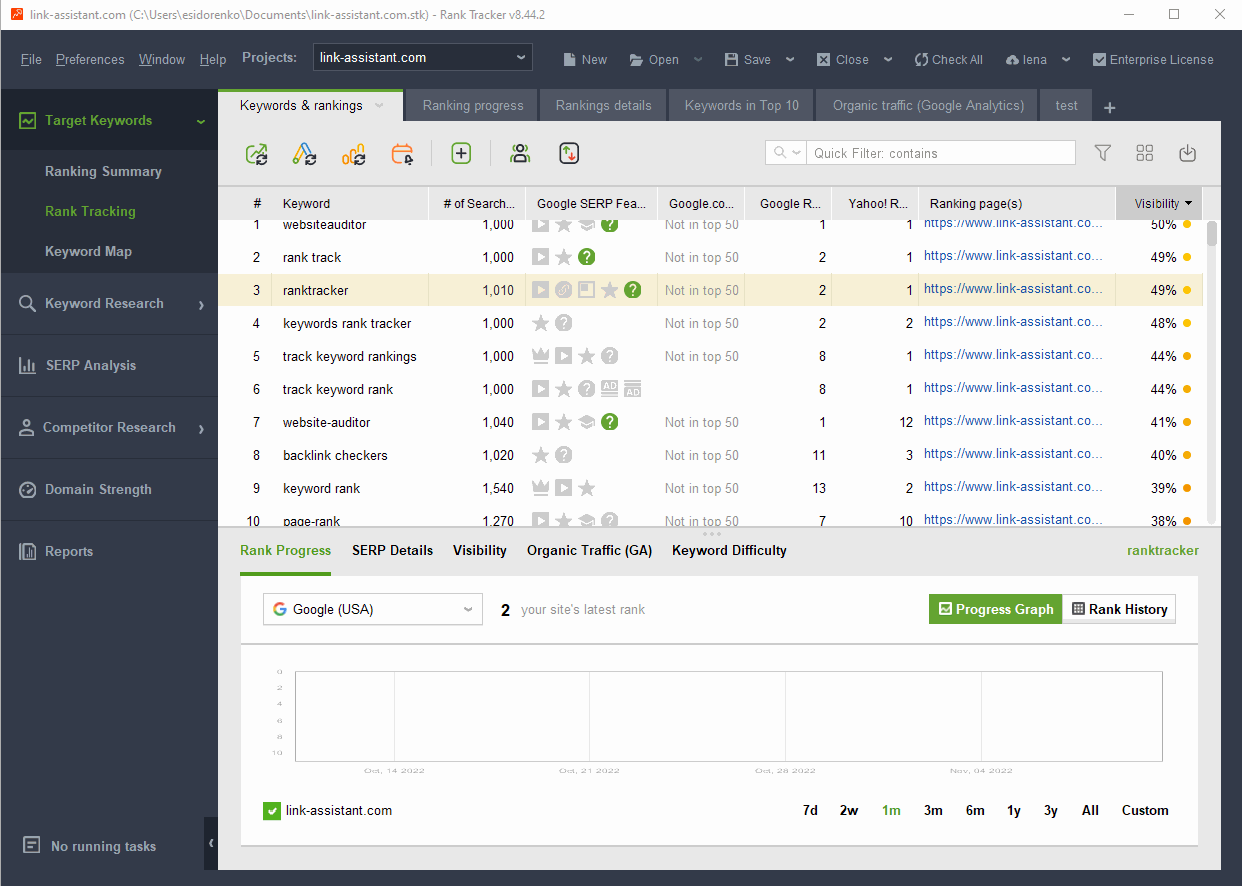Select the 7d time range
This screenshot has height=886, width=1242.
click(x=810, y=811)
